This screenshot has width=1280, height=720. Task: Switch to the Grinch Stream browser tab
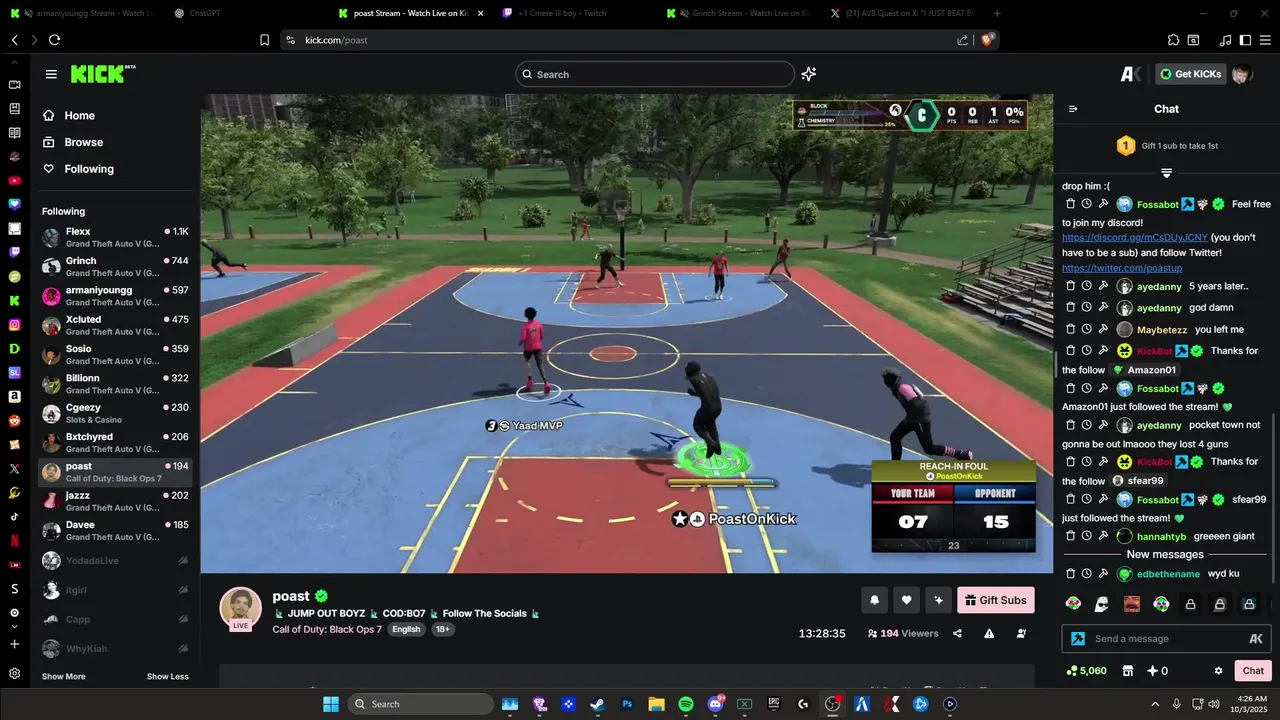(x=738, y=13)
